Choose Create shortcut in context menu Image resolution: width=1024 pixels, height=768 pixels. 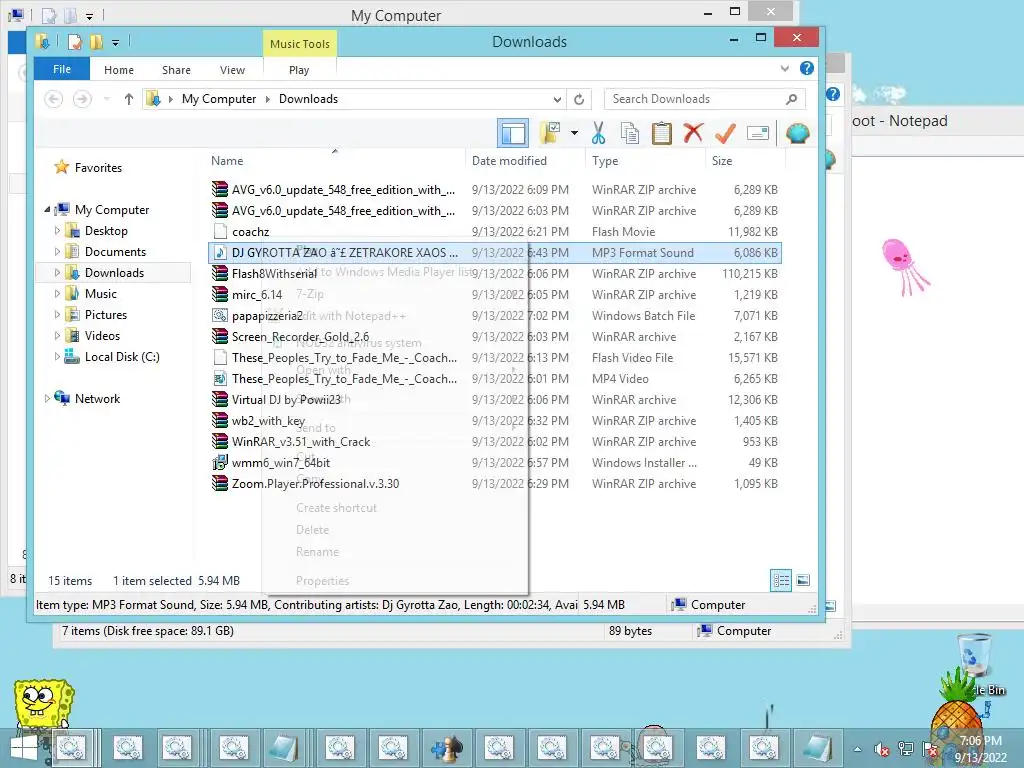[336, 508]
